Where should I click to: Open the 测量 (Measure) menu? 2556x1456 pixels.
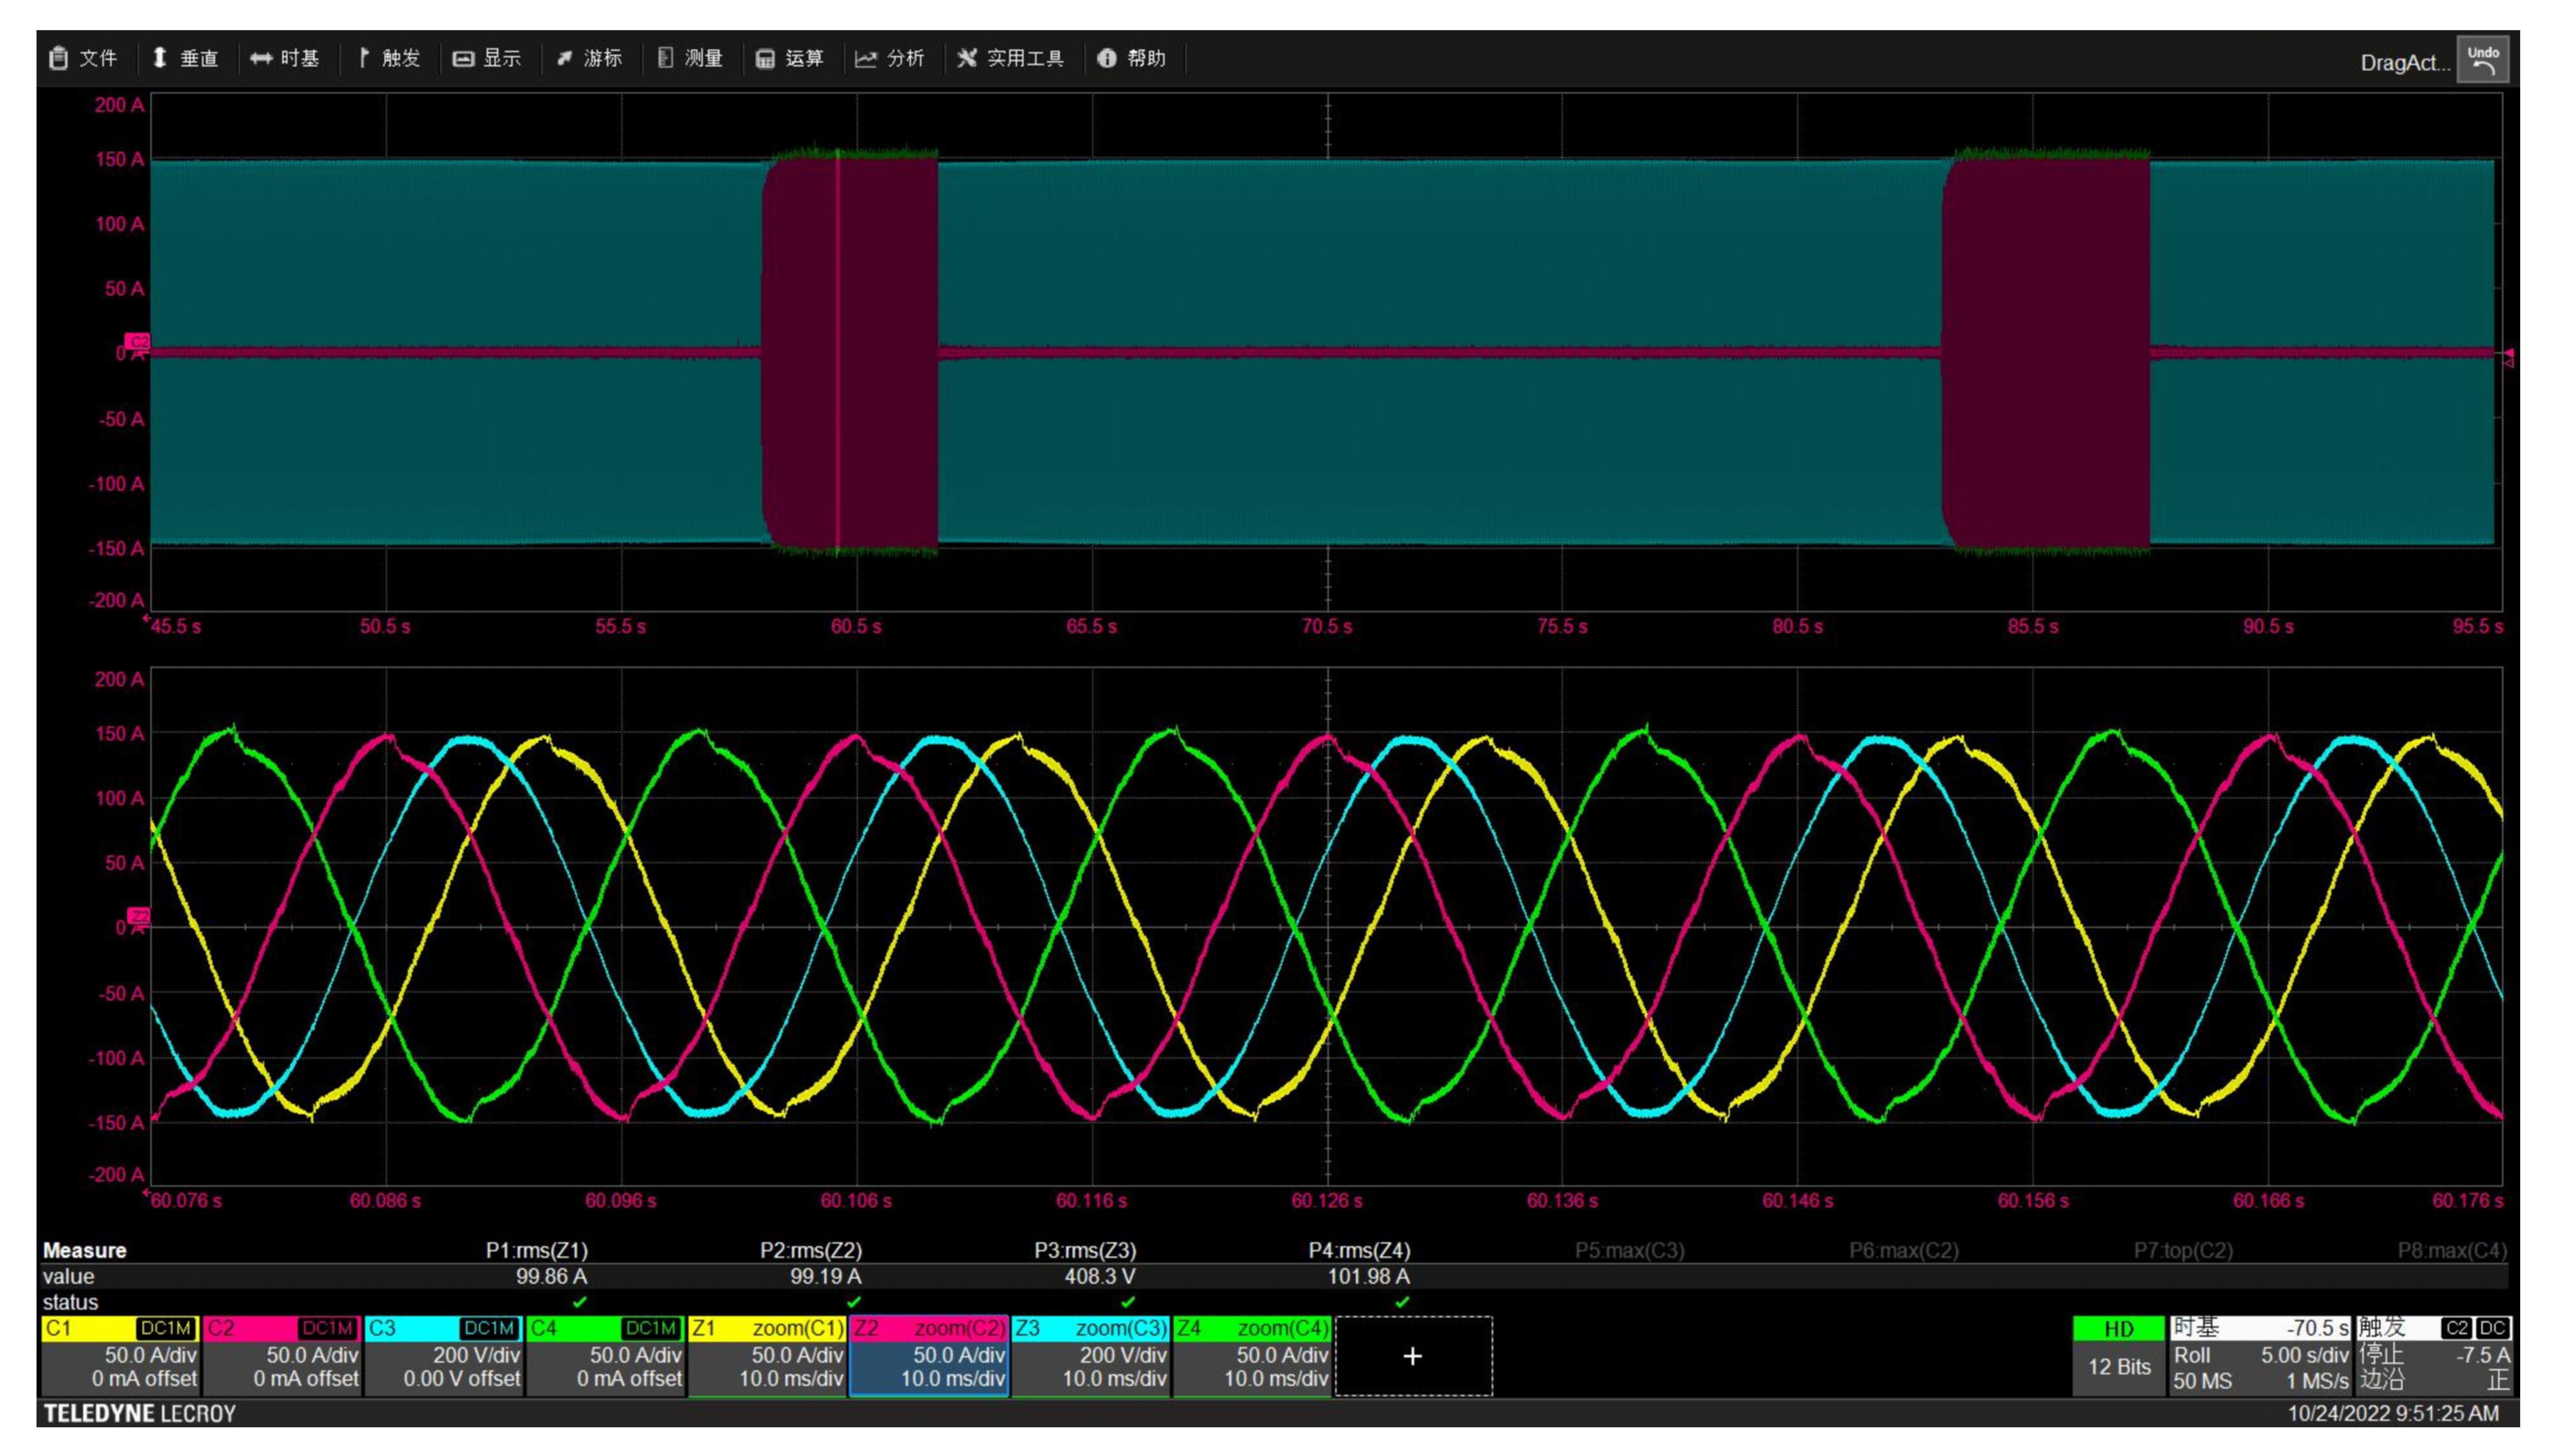click(x=690, y=58)
